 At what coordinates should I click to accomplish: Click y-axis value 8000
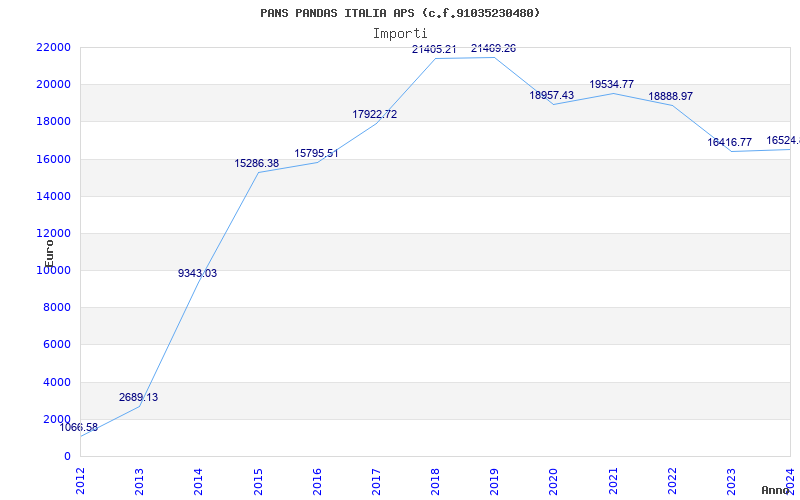click(x=57, y=308)
